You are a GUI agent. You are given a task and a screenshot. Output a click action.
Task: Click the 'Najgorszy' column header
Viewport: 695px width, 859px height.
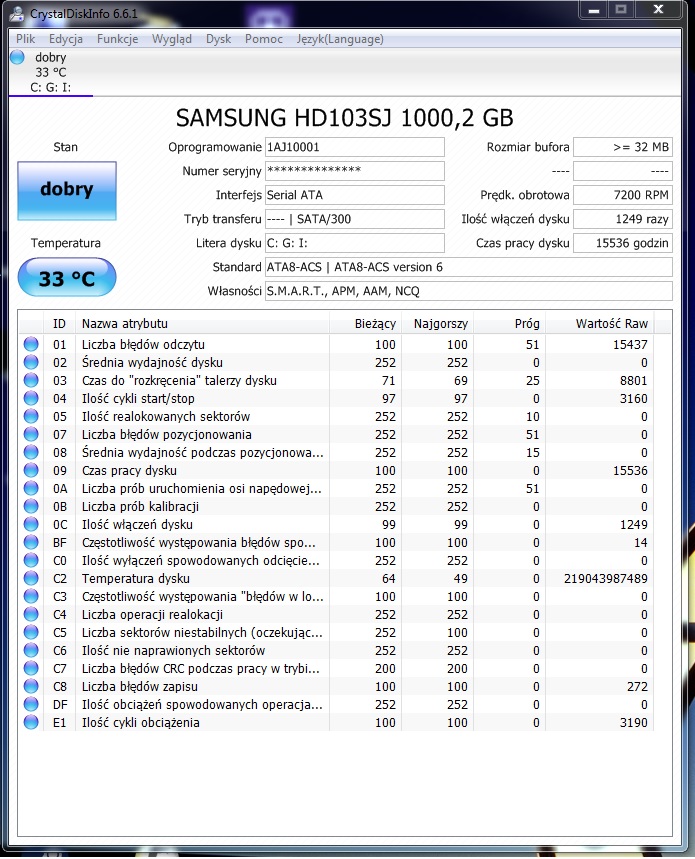pos(437,323)
